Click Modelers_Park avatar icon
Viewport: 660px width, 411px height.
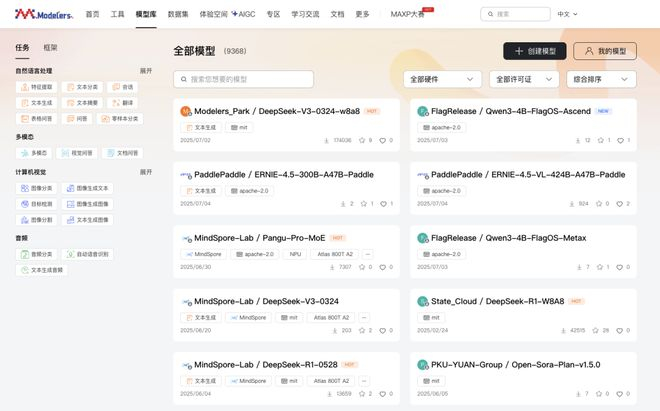(x=186, y=111)
